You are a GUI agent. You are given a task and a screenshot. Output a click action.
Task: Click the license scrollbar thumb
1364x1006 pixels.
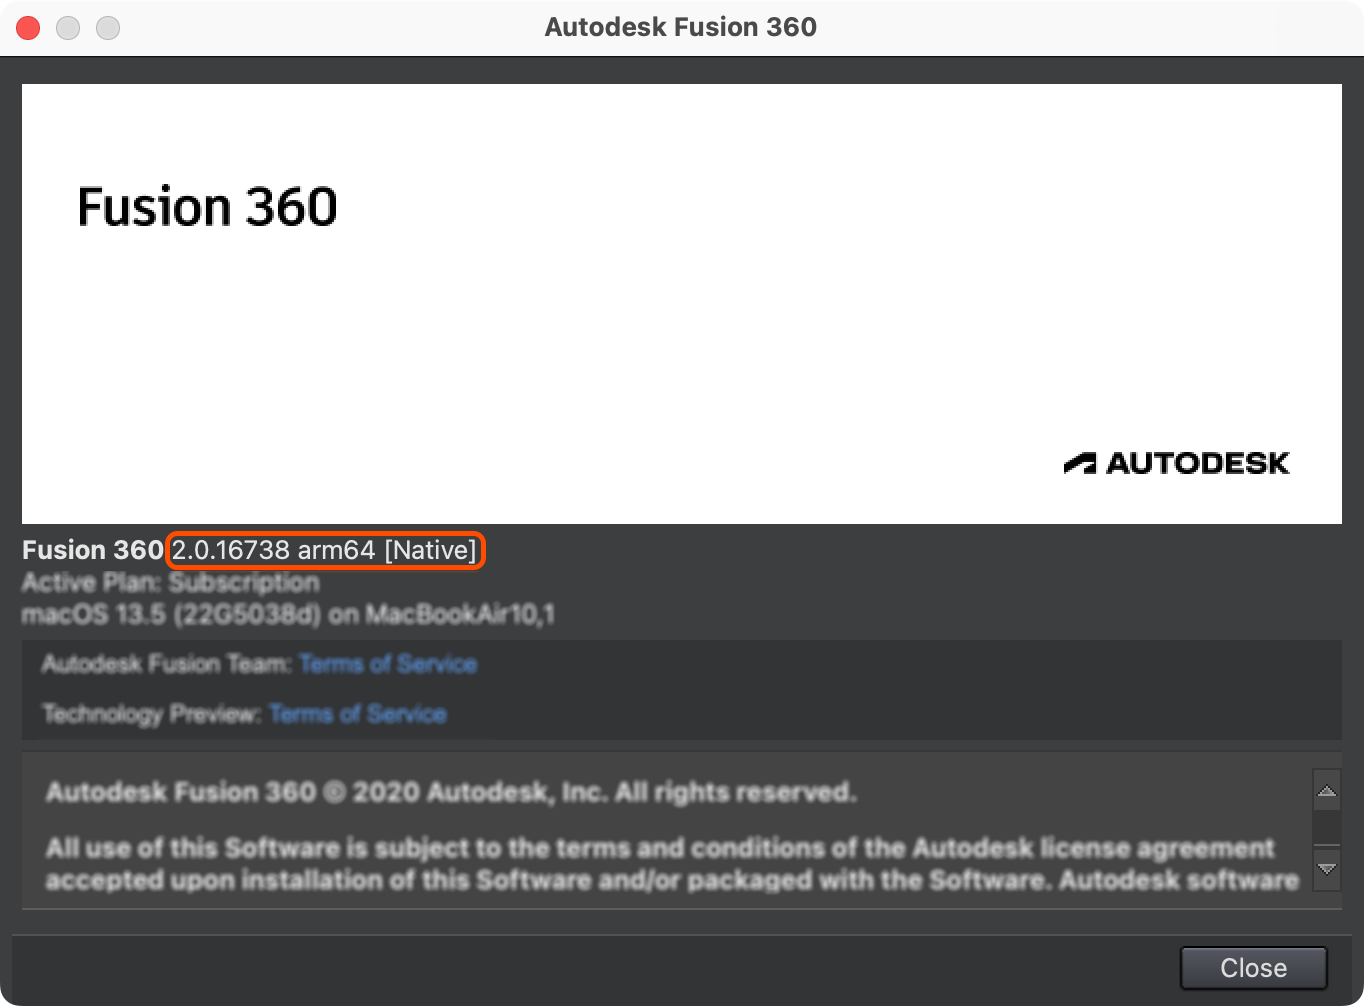click(x=1326, y=827)
